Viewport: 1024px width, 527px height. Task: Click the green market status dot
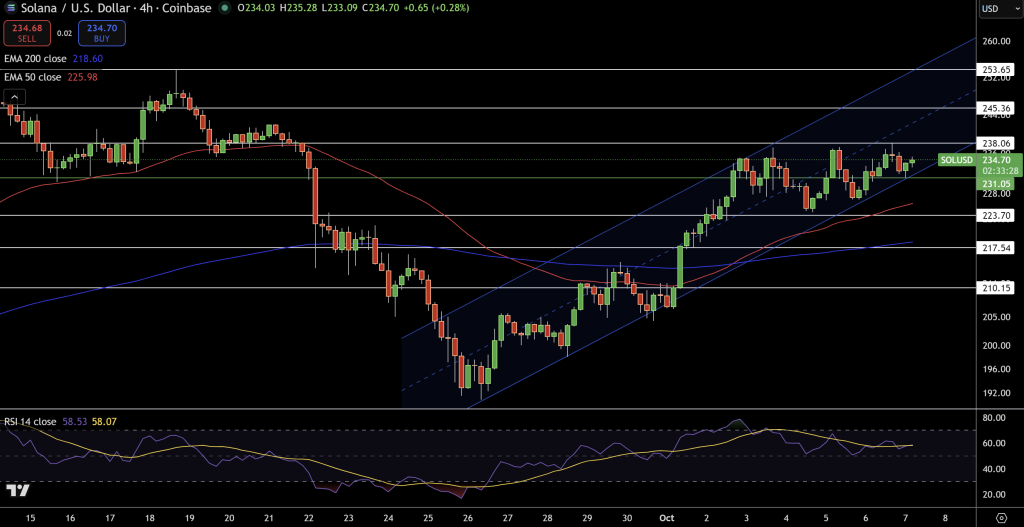tap(230, 9)
